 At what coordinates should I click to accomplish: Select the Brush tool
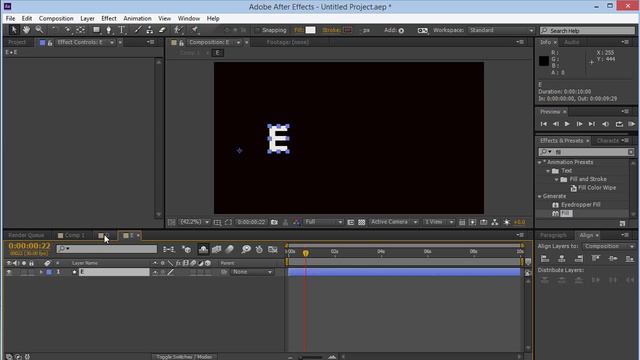click(x=138, y=30)
